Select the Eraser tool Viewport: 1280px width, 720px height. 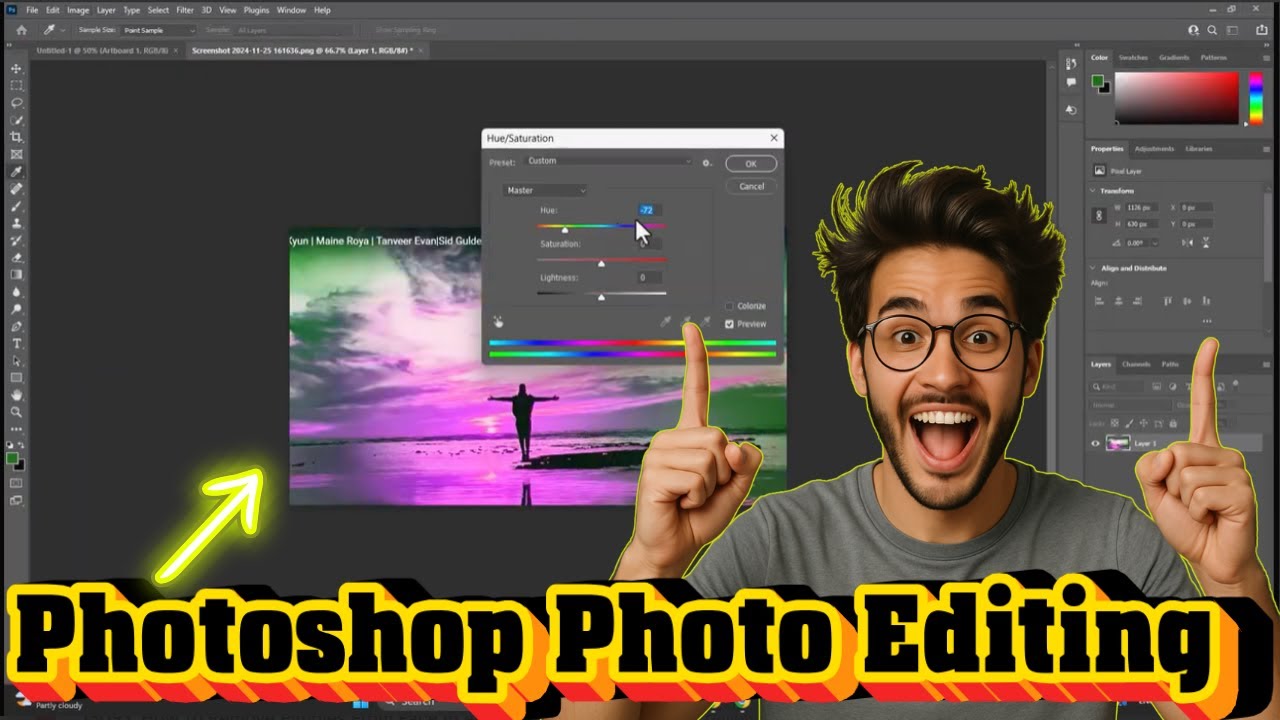tap(17, 257)
